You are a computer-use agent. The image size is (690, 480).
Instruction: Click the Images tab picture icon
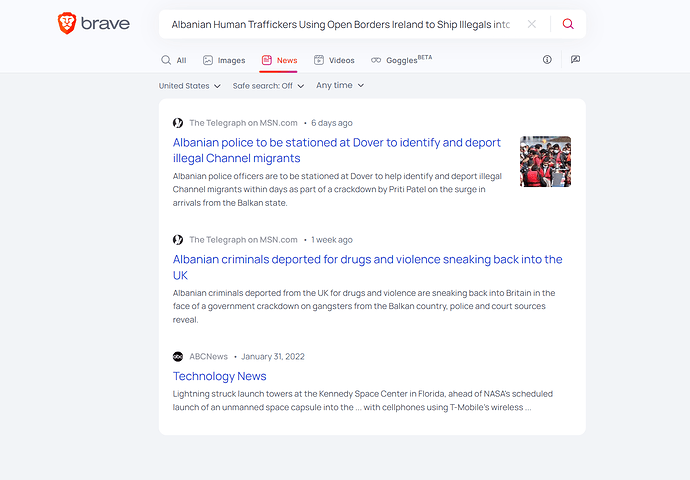pyautogui.click(x=208, y=60)
